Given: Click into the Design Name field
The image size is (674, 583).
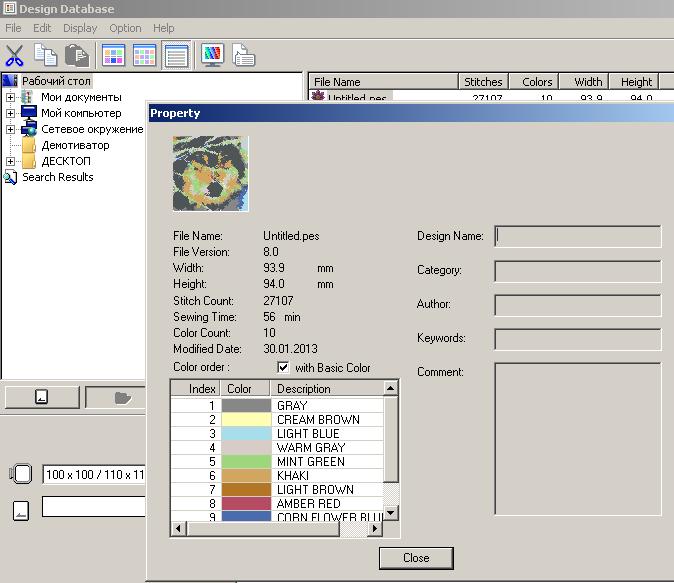Looking at the screenshot, I should pyautogui.click(x=578, y=236).
